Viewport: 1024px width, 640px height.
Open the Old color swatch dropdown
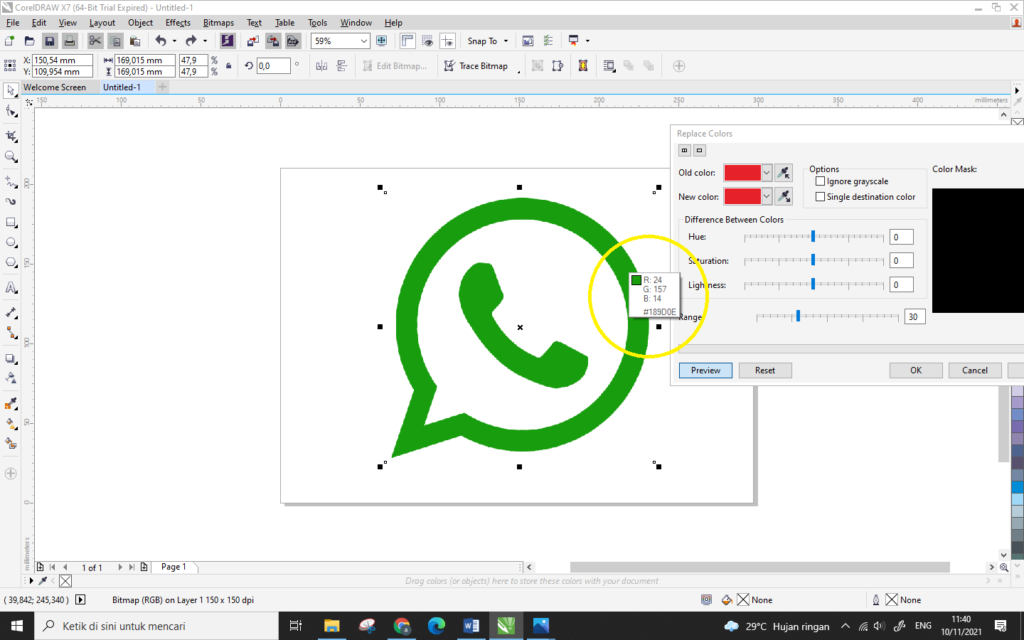pyautogui.click(x=766, y=173)
